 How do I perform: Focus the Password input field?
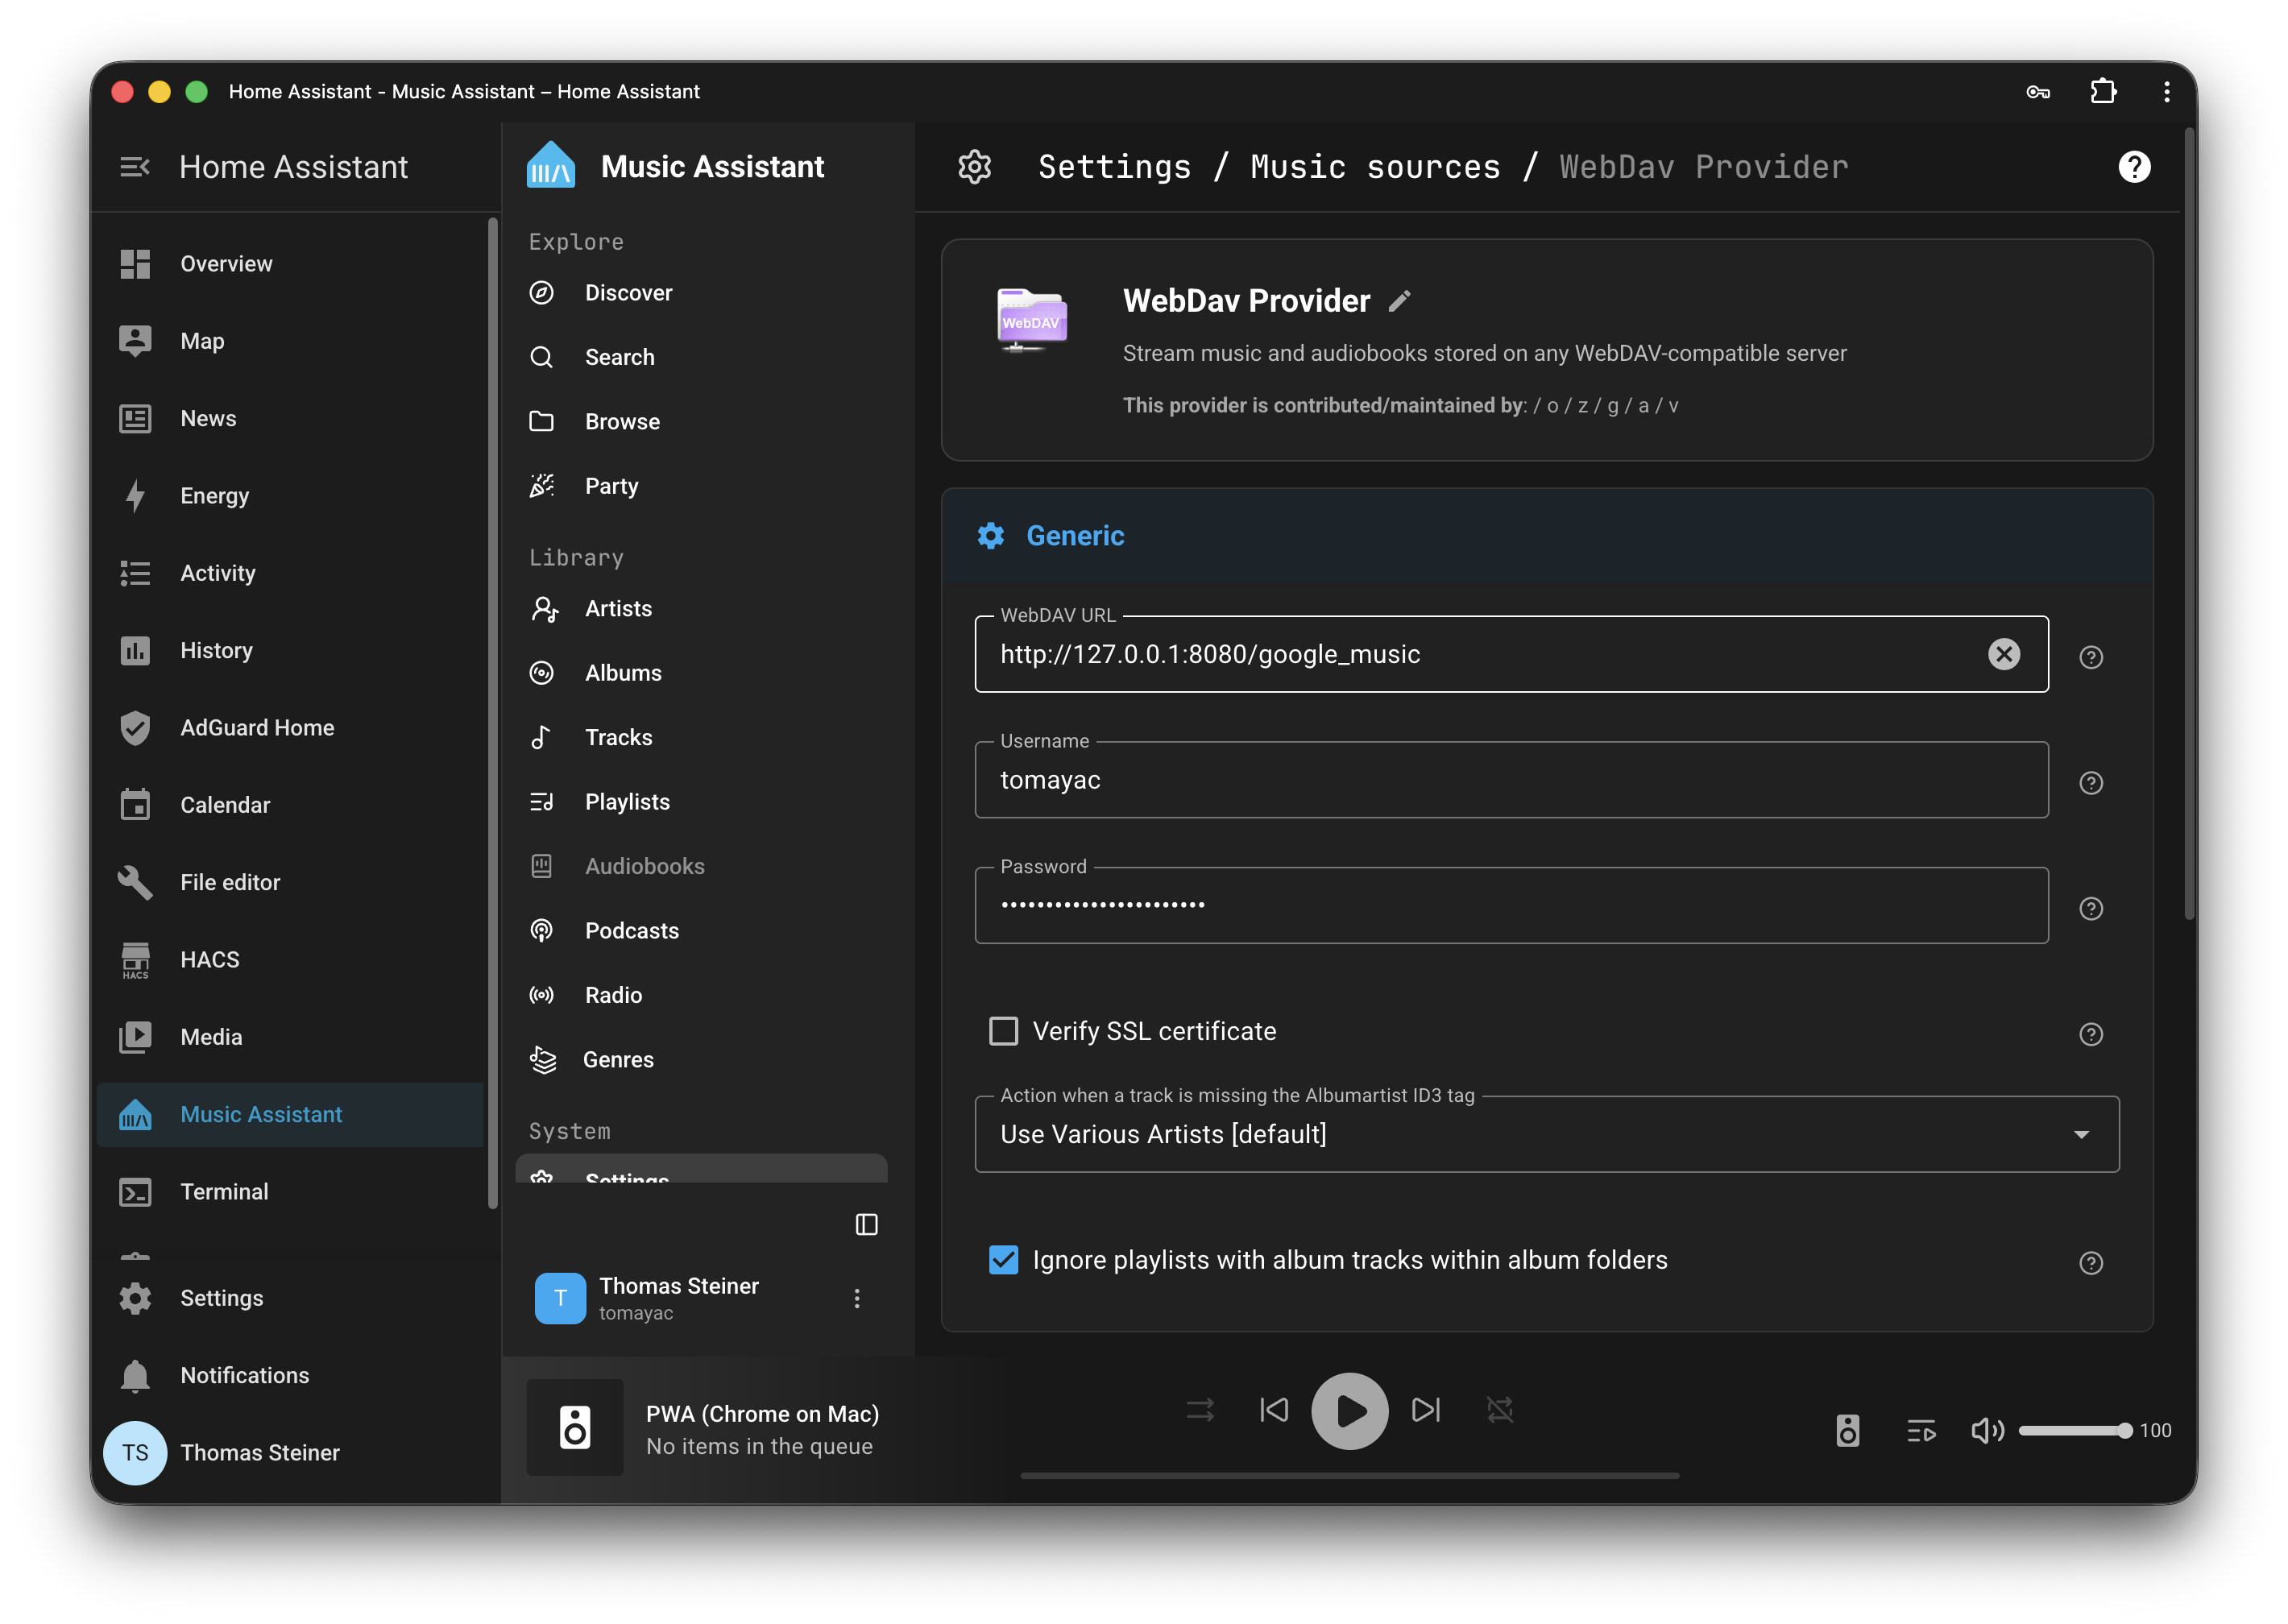coord(1511,906)
